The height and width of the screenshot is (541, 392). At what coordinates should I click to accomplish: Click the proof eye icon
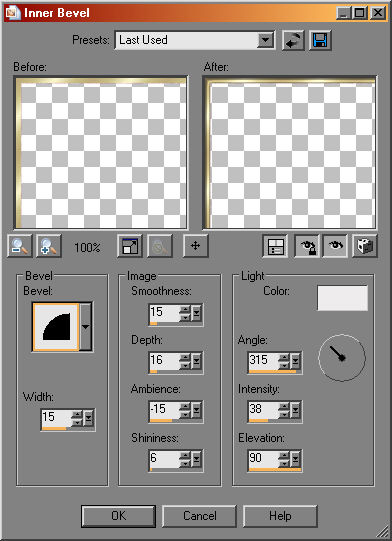[335, 246]
